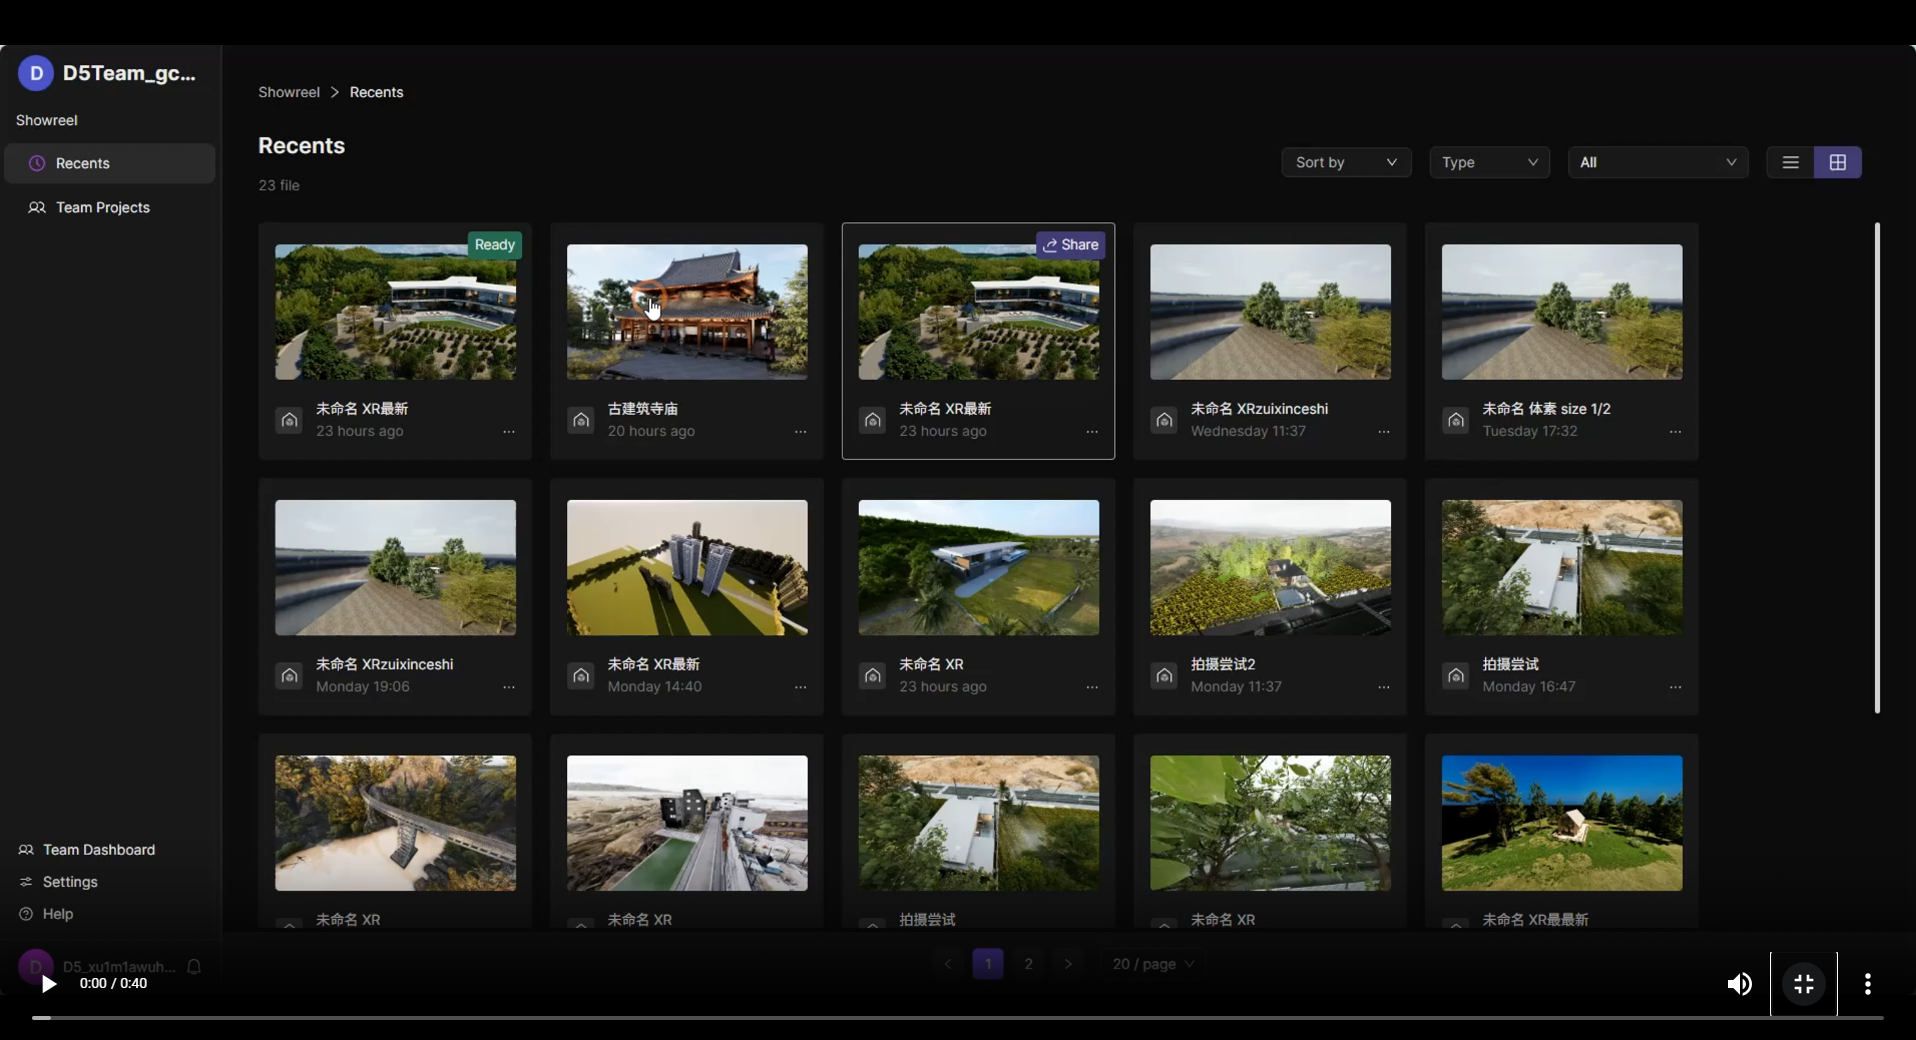
Task: Click the notification bell icon
Action: (x=194, y=967)
